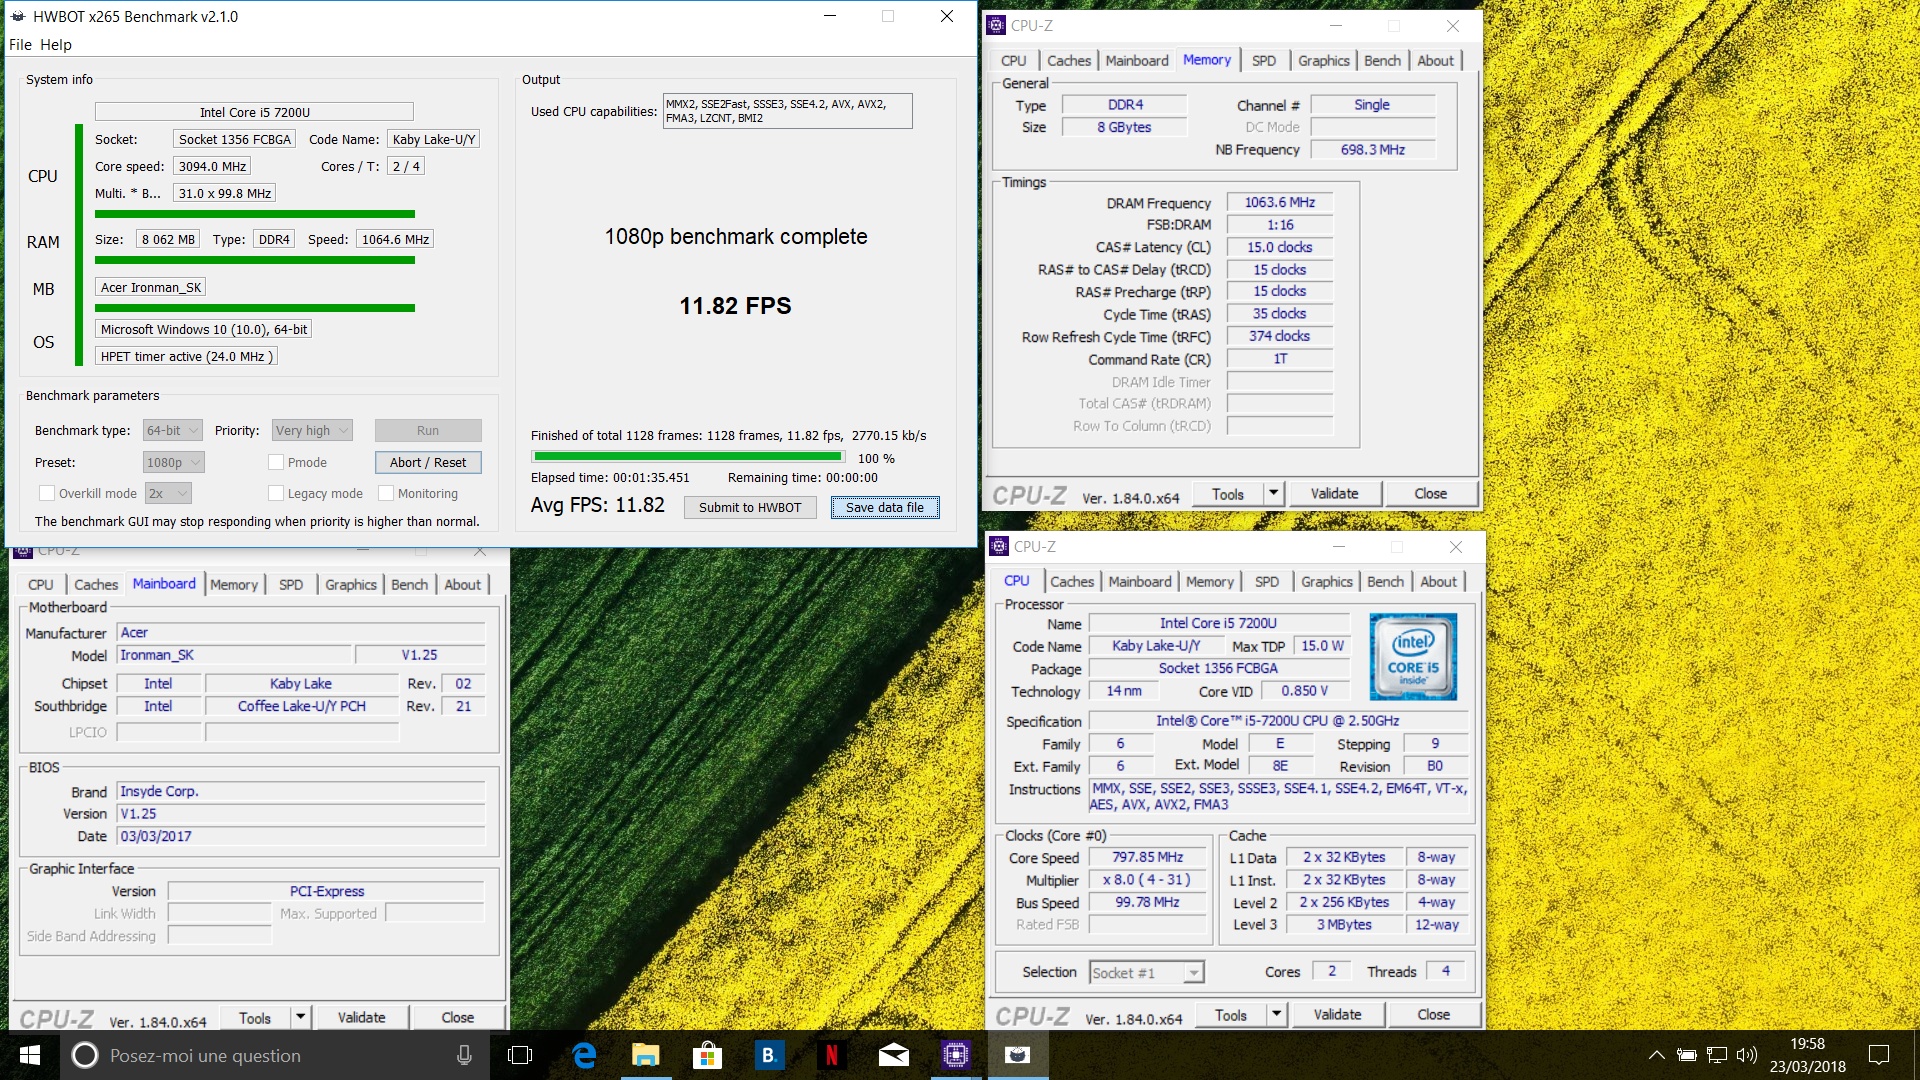Click the Cortana microphone icon
The height and width of the screenshot is (1080, 1920).
coord(464,1055)
